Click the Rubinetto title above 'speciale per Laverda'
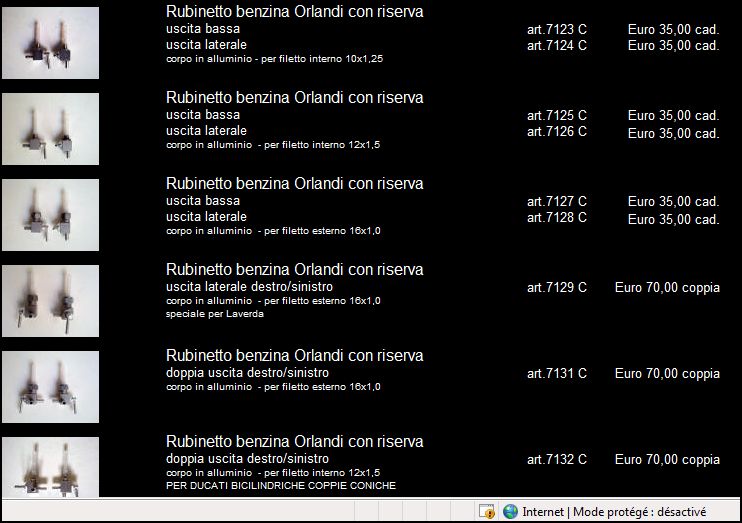This screenshot has height=523, width=742. tap(294, 270)
